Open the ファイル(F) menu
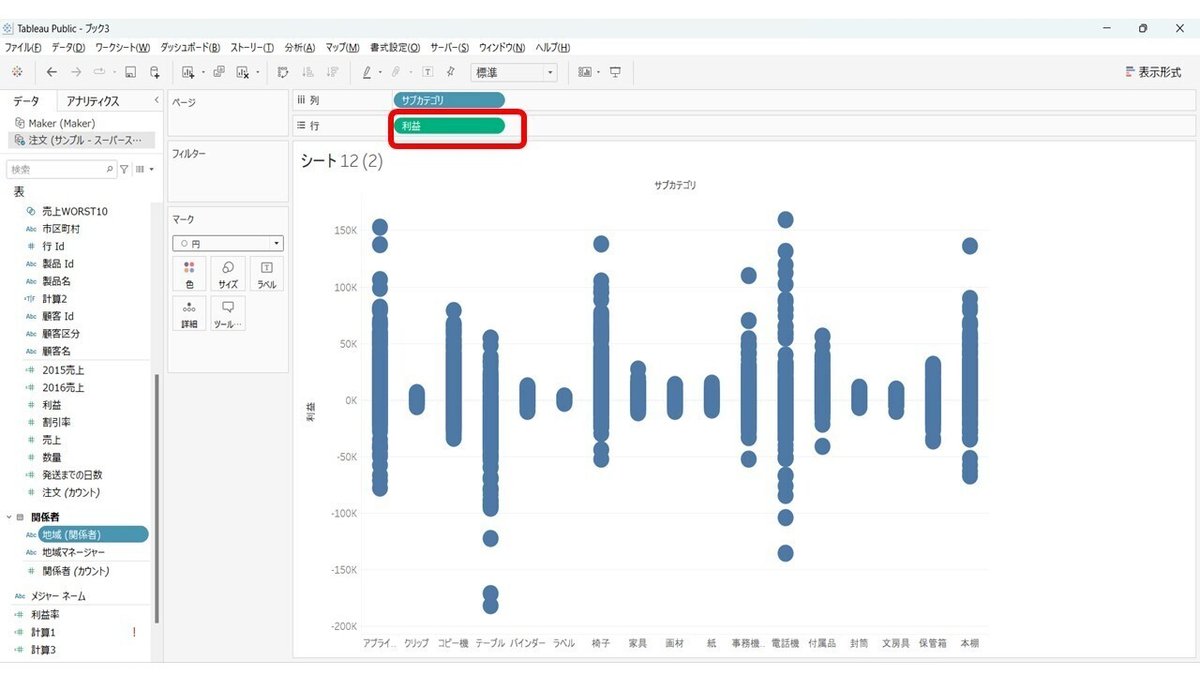This screenshot has height=675, width=1200. (x=24, y=48)
